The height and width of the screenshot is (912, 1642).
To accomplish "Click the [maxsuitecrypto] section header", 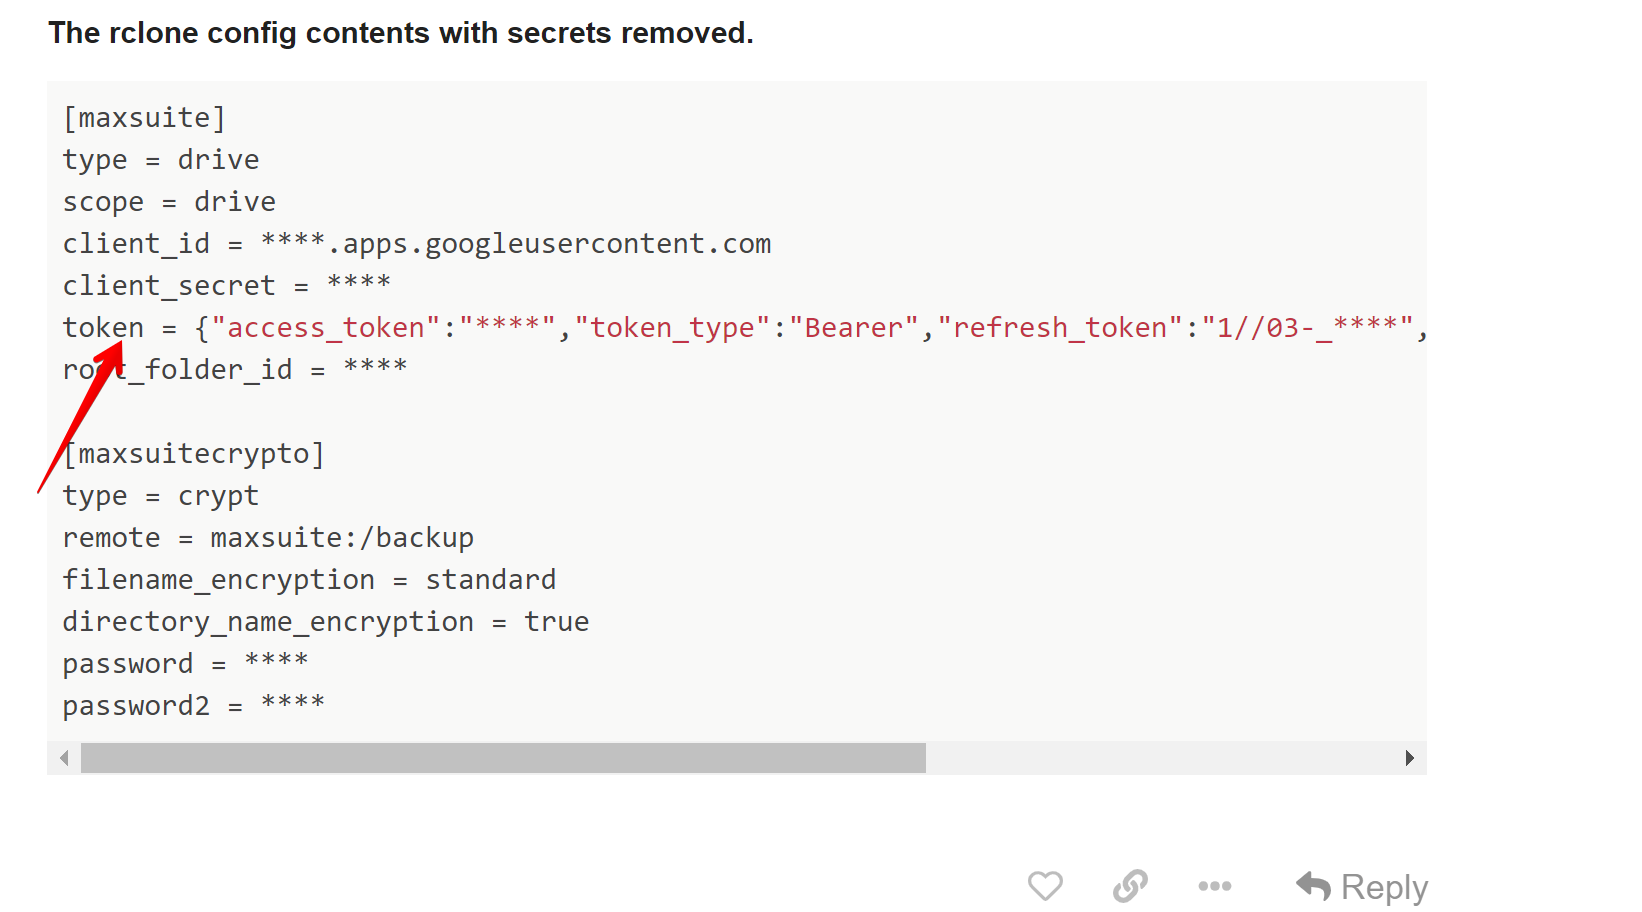I will point(195,454).
